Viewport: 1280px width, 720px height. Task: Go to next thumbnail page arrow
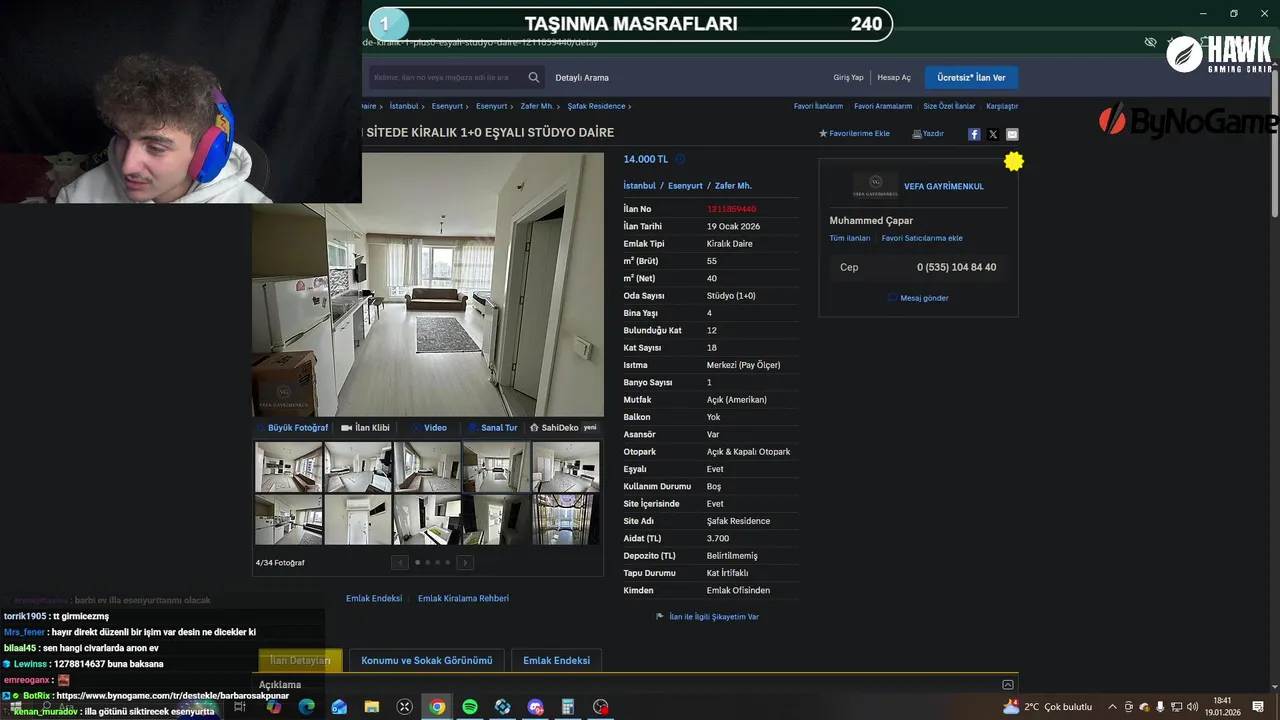point(465,562)
